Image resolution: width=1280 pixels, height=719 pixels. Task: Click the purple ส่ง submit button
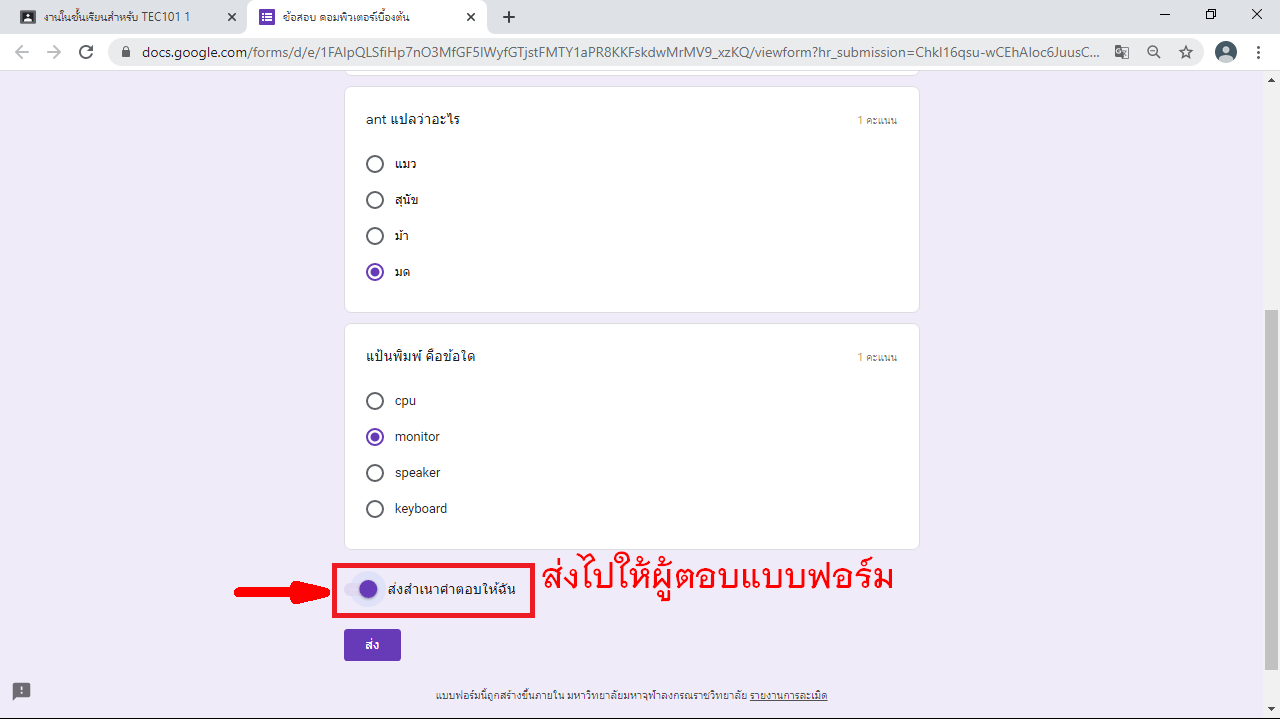click(372, 645)
